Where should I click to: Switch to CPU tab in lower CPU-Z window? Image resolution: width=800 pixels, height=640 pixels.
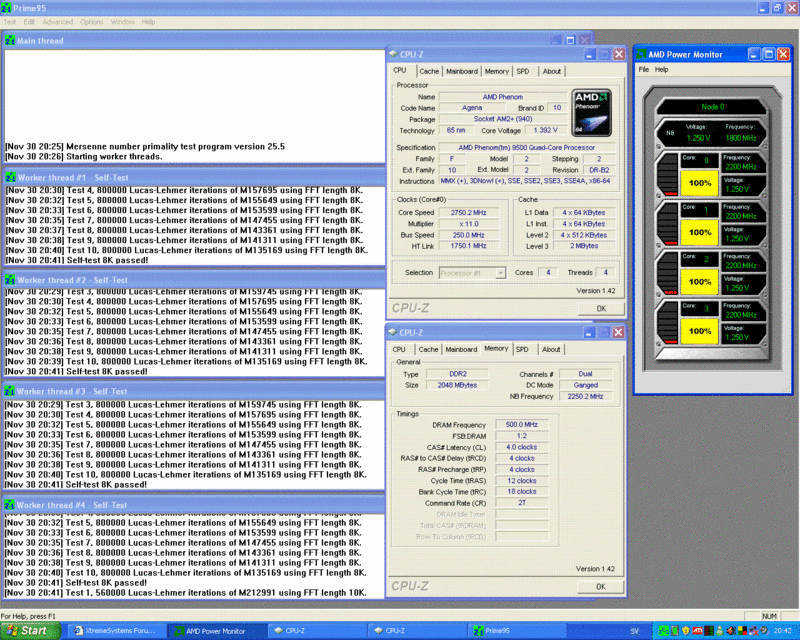[x=399, y=349]
